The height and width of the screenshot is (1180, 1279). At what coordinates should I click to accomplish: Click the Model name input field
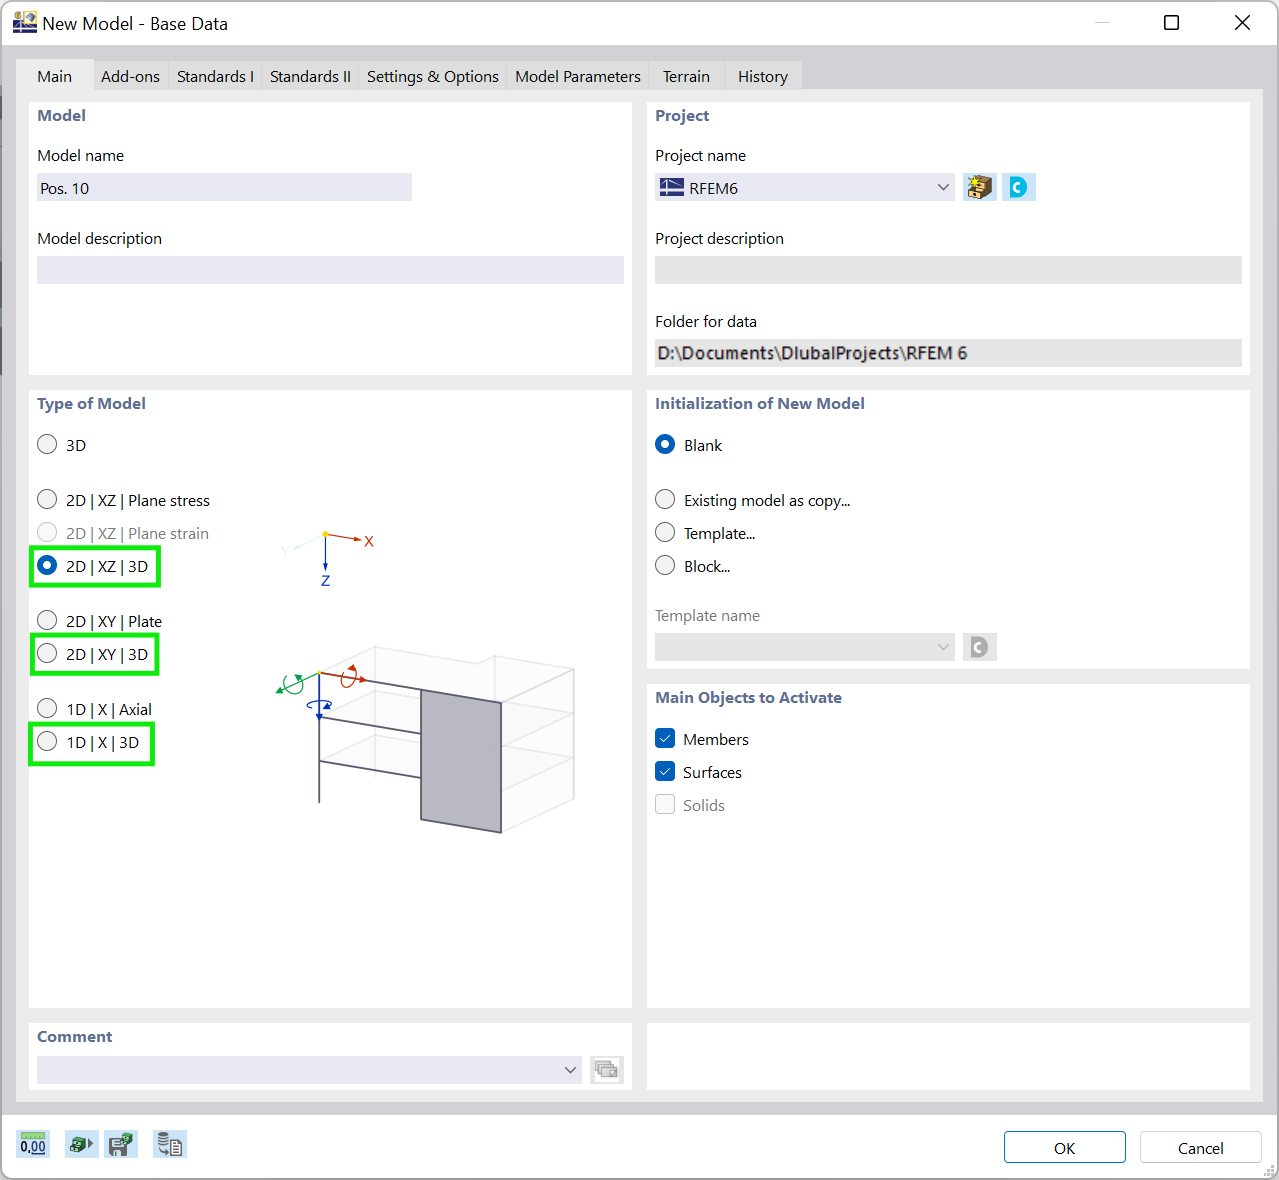coord(224,187)
